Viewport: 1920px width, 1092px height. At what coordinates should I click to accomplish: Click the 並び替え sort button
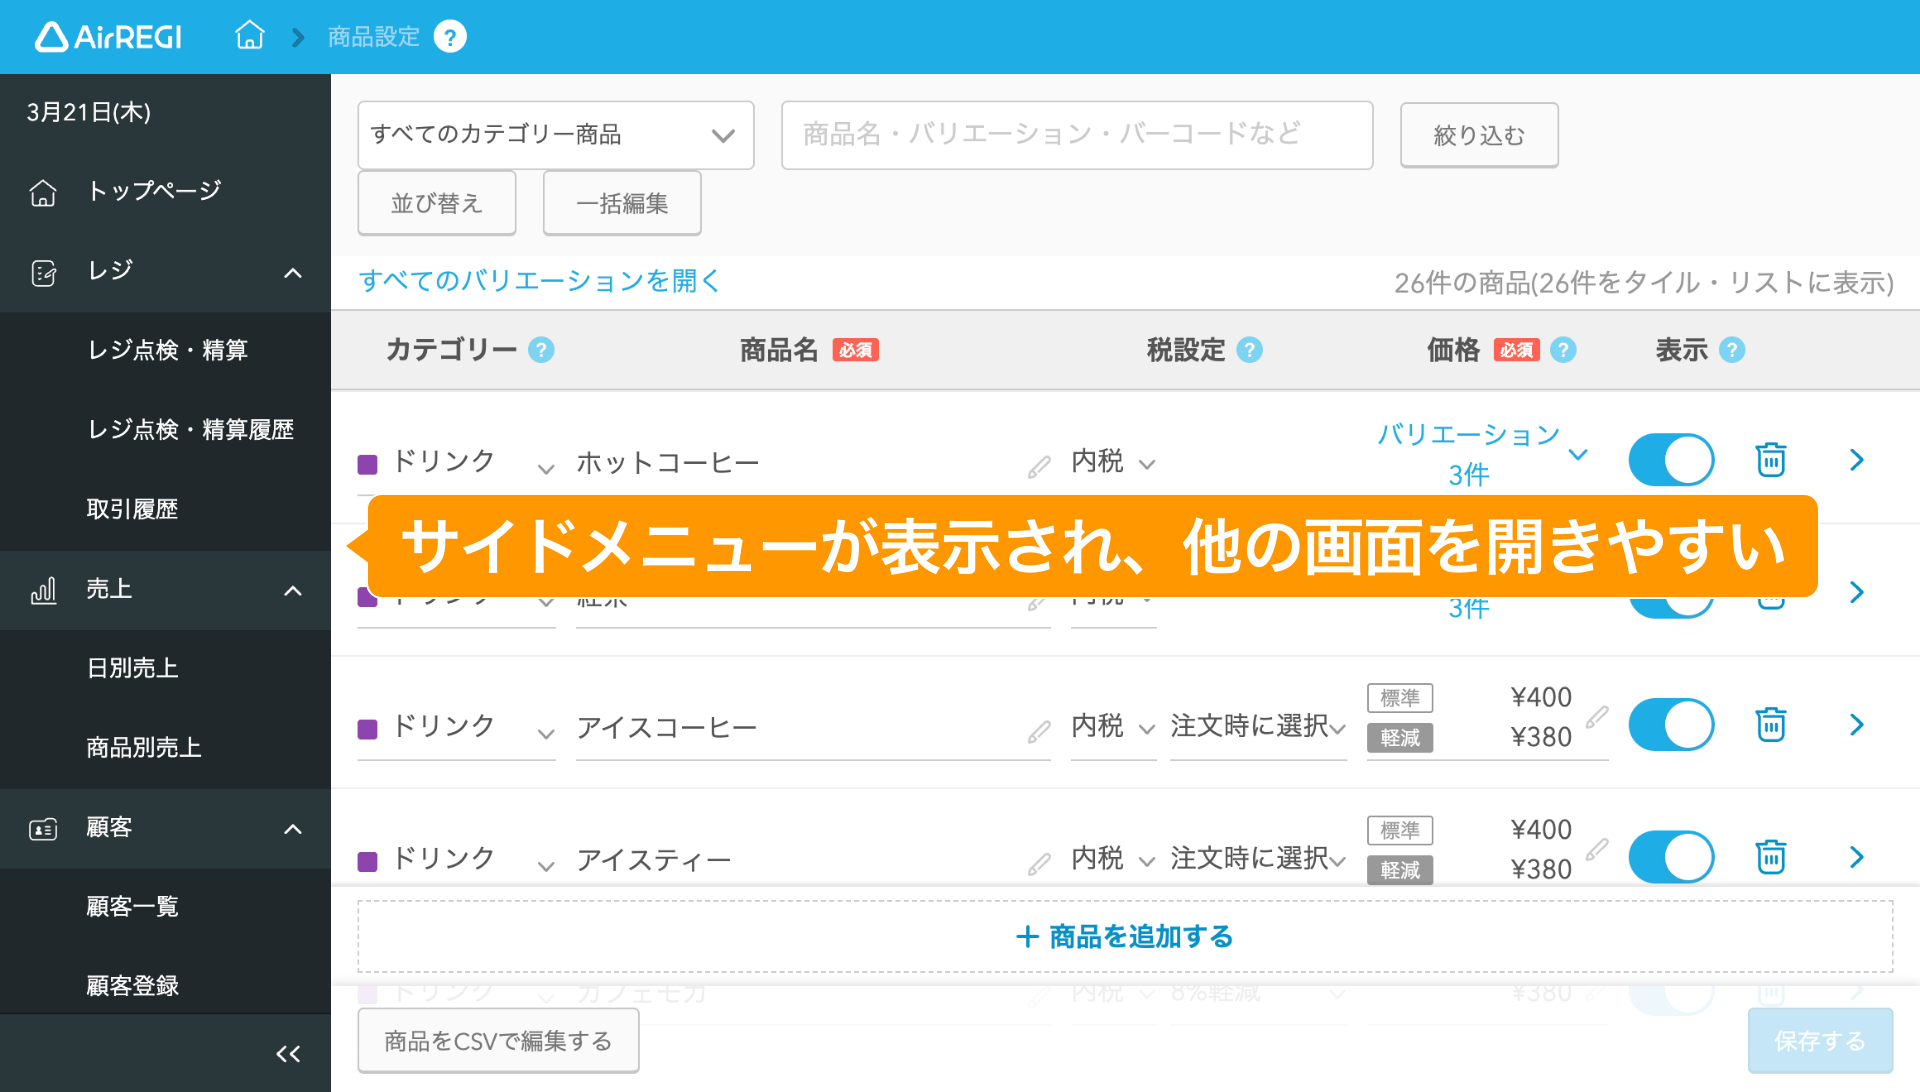click(437, 203)
